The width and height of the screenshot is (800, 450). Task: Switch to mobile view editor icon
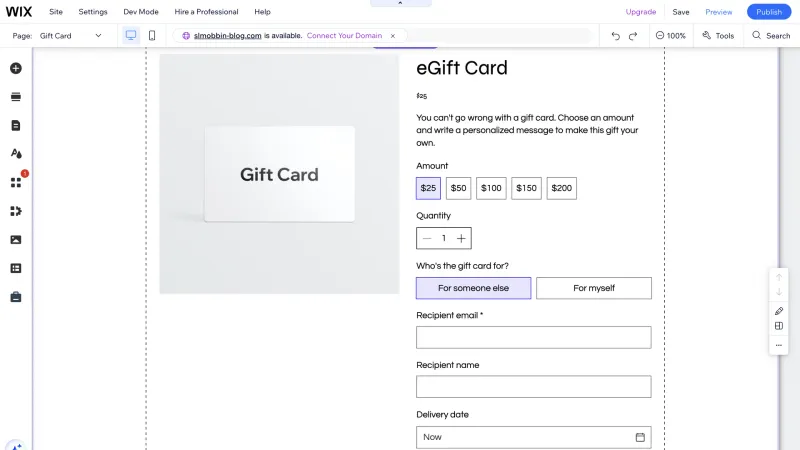click(152, 35)
